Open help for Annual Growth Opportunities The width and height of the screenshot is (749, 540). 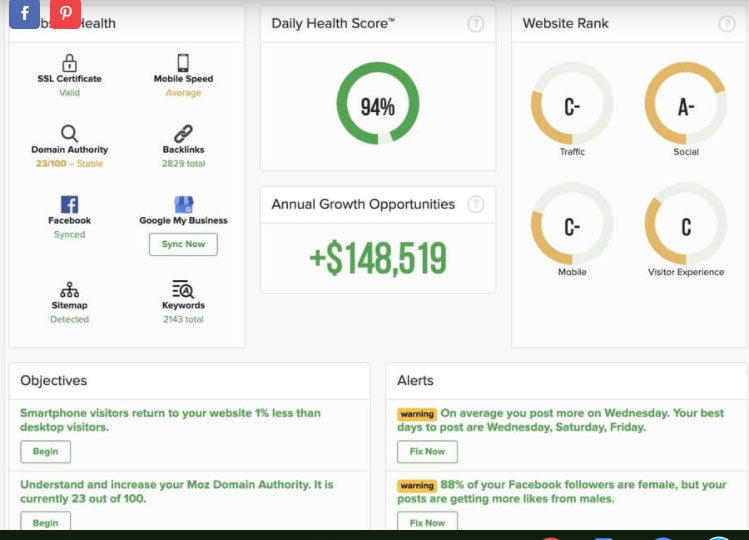coord(476,204)
